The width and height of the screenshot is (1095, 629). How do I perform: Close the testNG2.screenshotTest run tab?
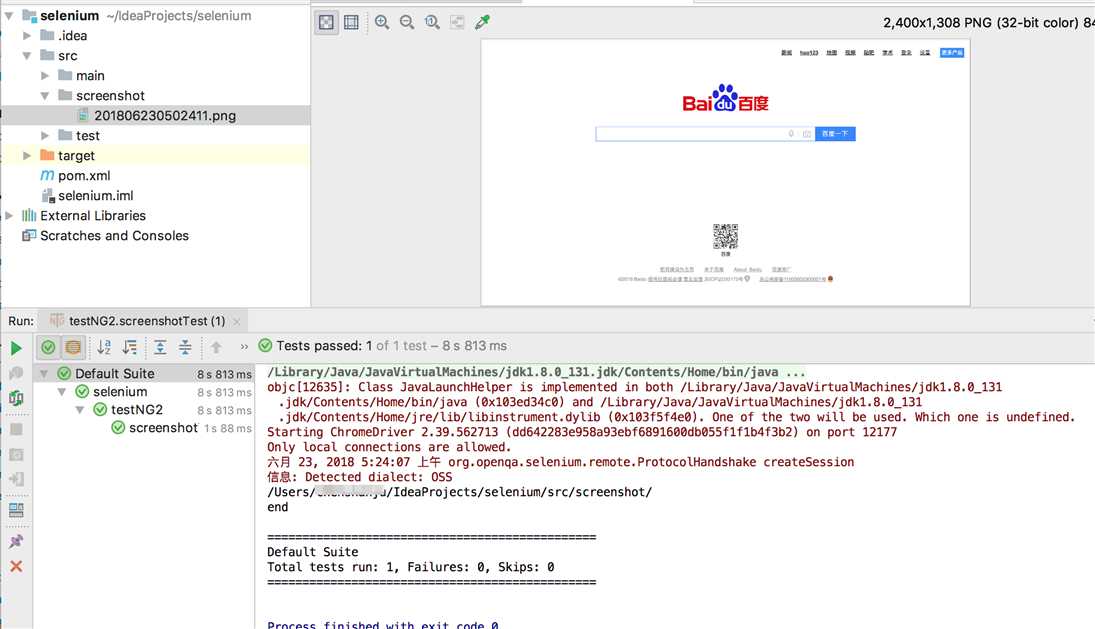tap(237, 322)
